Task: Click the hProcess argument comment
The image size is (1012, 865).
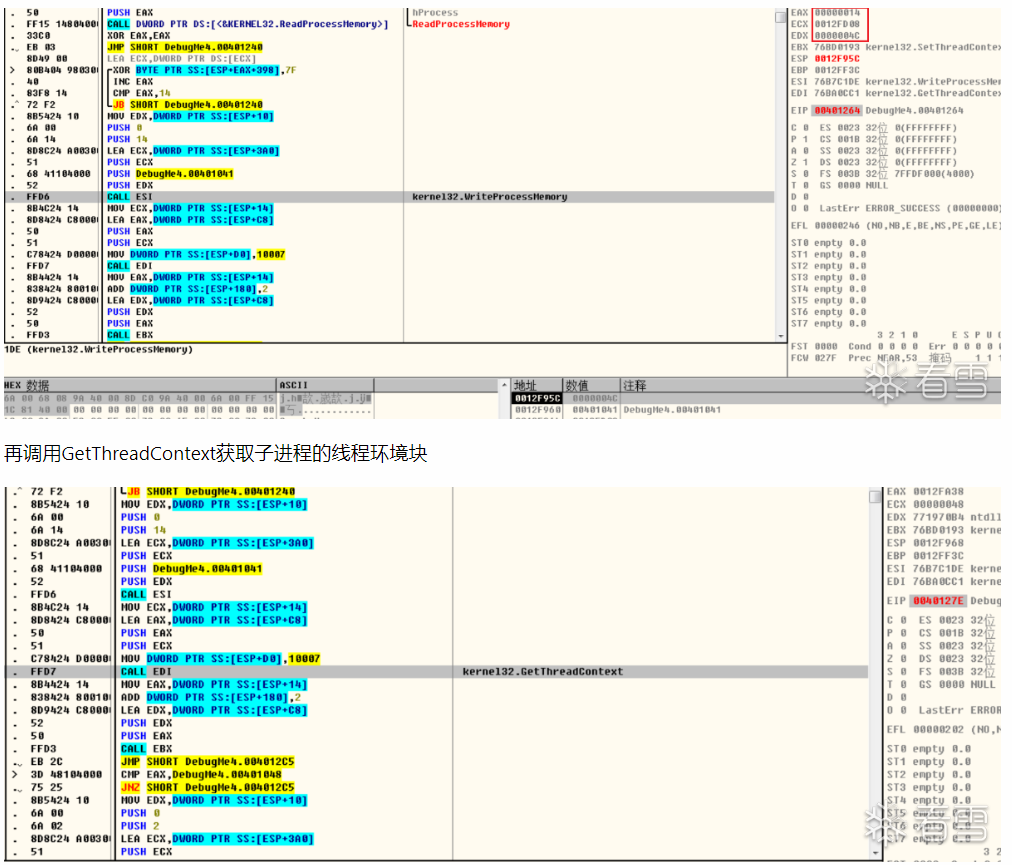Action: (x=435, y=13)
